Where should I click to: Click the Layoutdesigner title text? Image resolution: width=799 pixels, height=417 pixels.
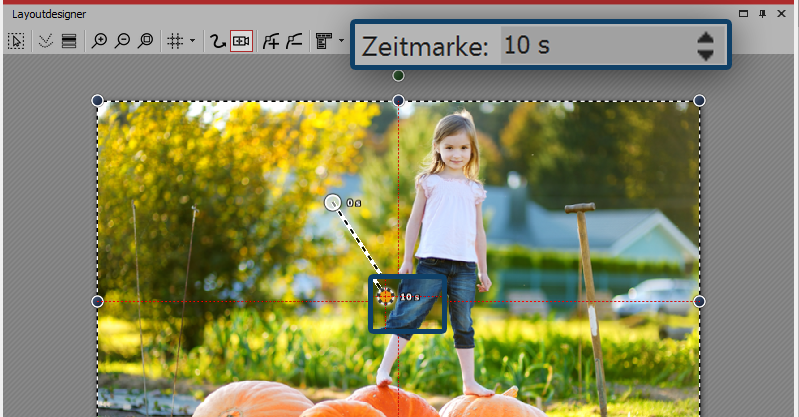pos(49,14)
